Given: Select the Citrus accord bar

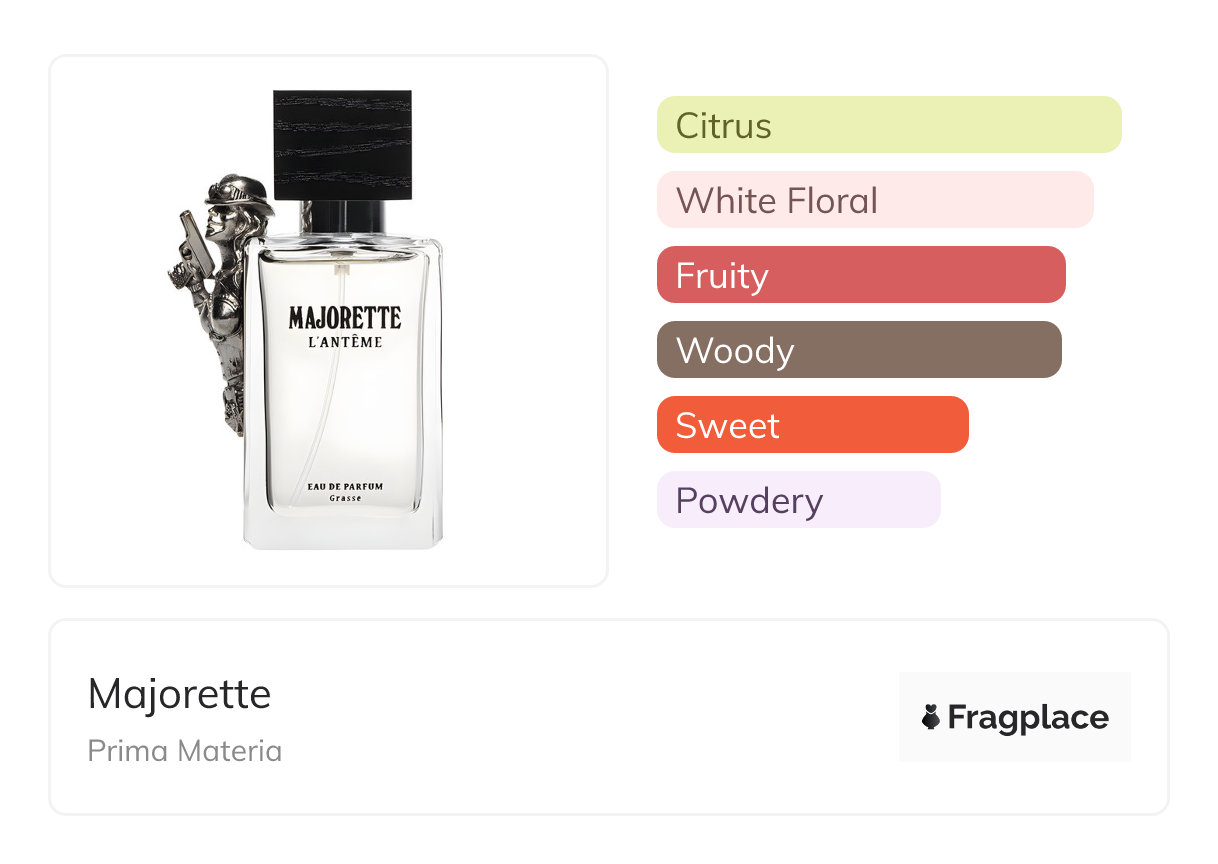Looking at the screenshot, I should (888, 125).
